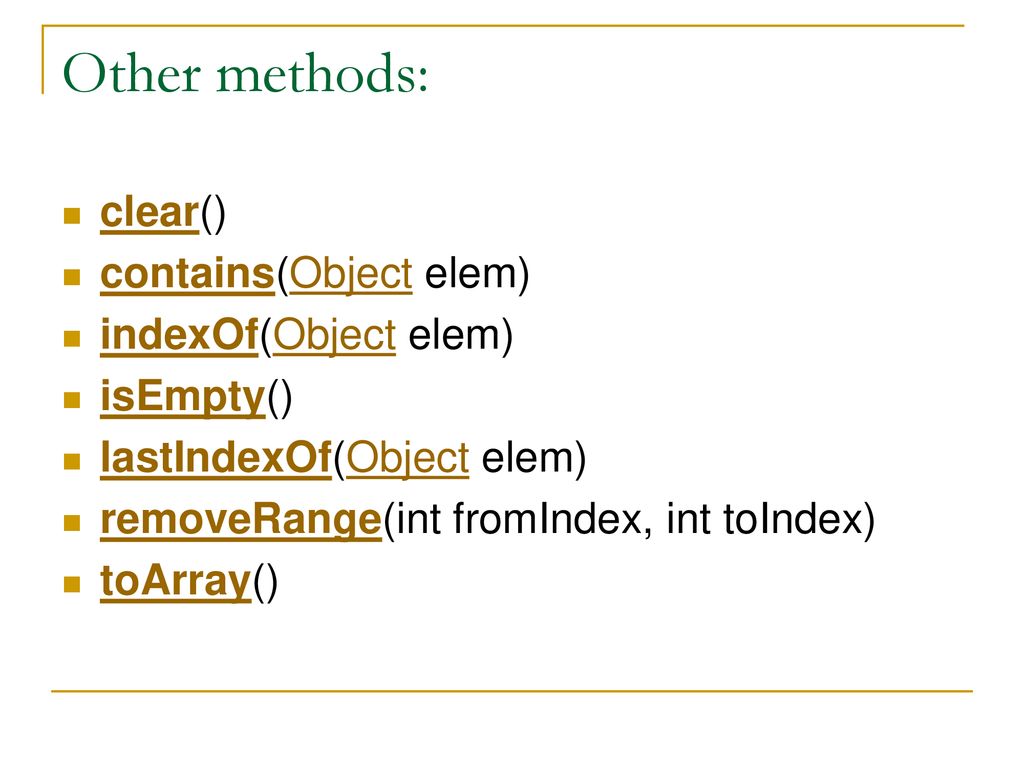
Task: Open the lastIndexOf method link
Action: click(216, 458)
